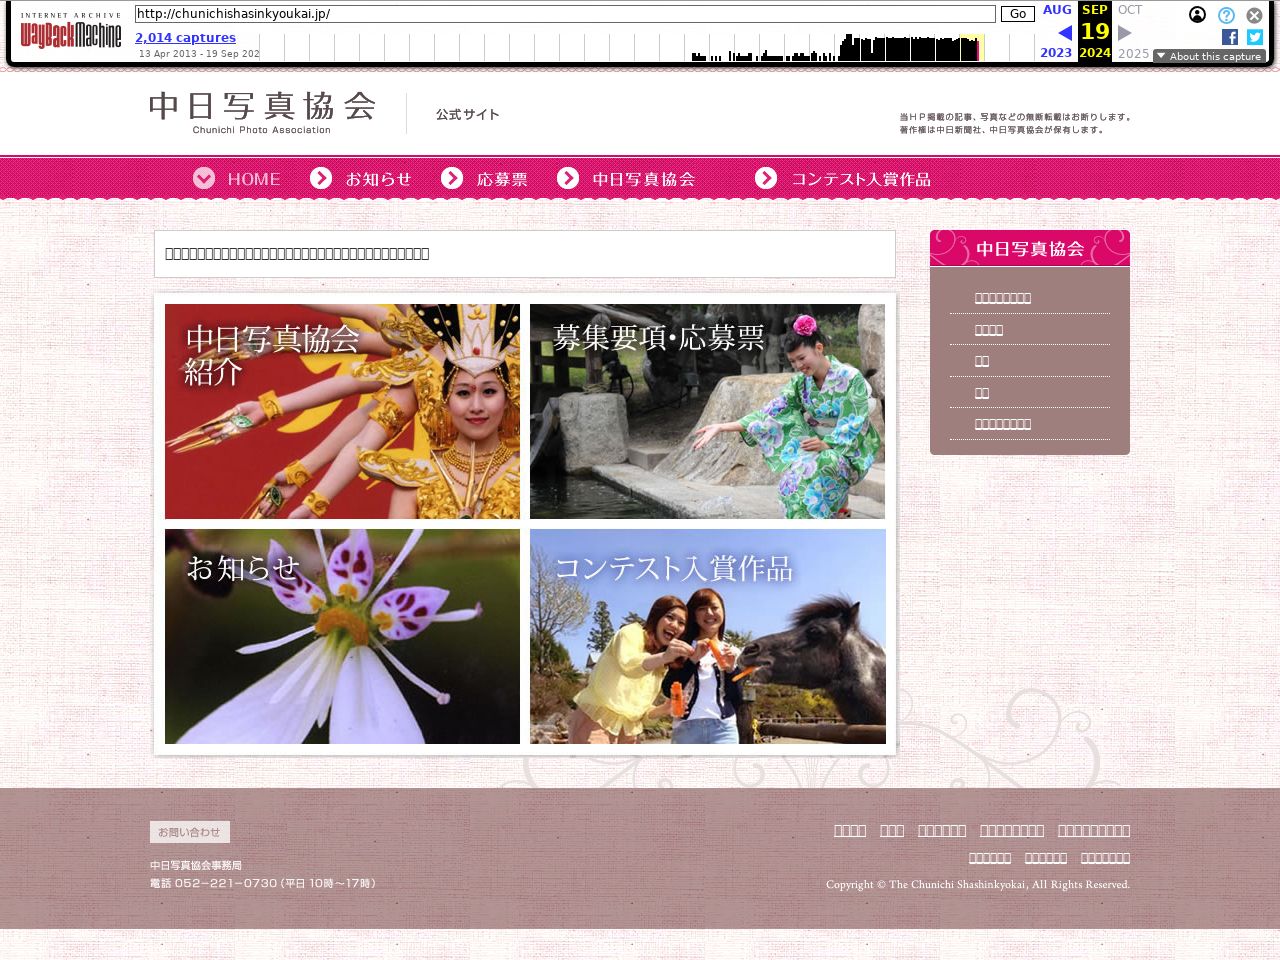Image resolution: width=1280 pixels, height=960 pixels.
Task: Go to previous capture with left arrow
Action: [1064, 33]
